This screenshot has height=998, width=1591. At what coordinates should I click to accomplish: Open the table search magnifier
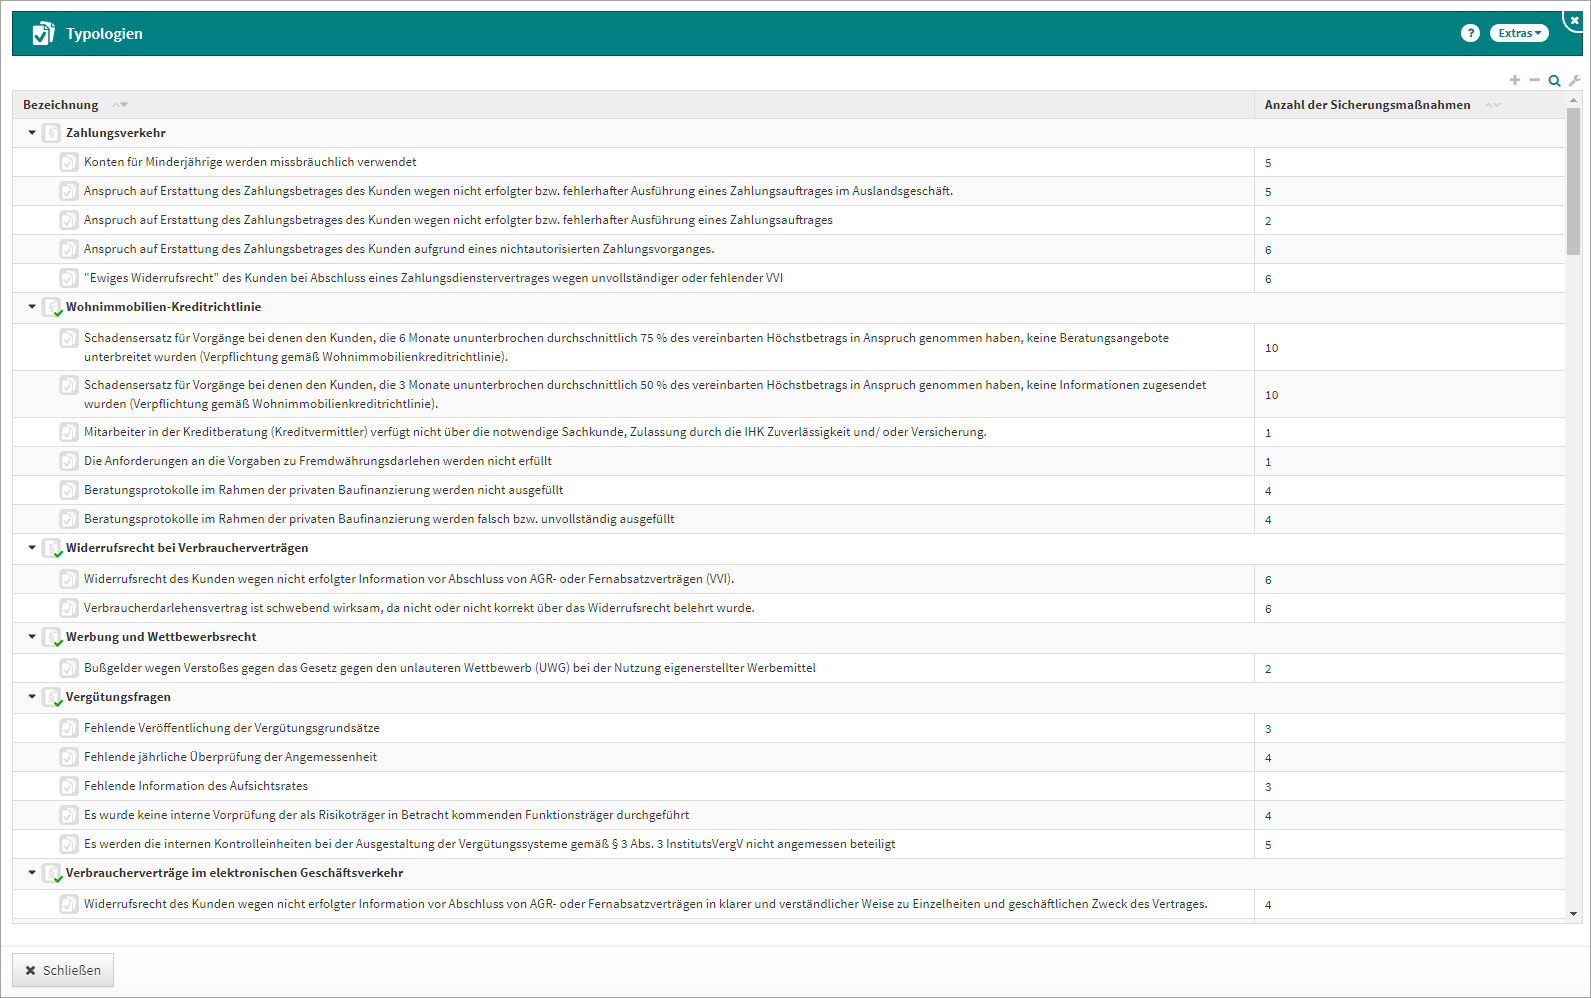(x=1554, y=81)
